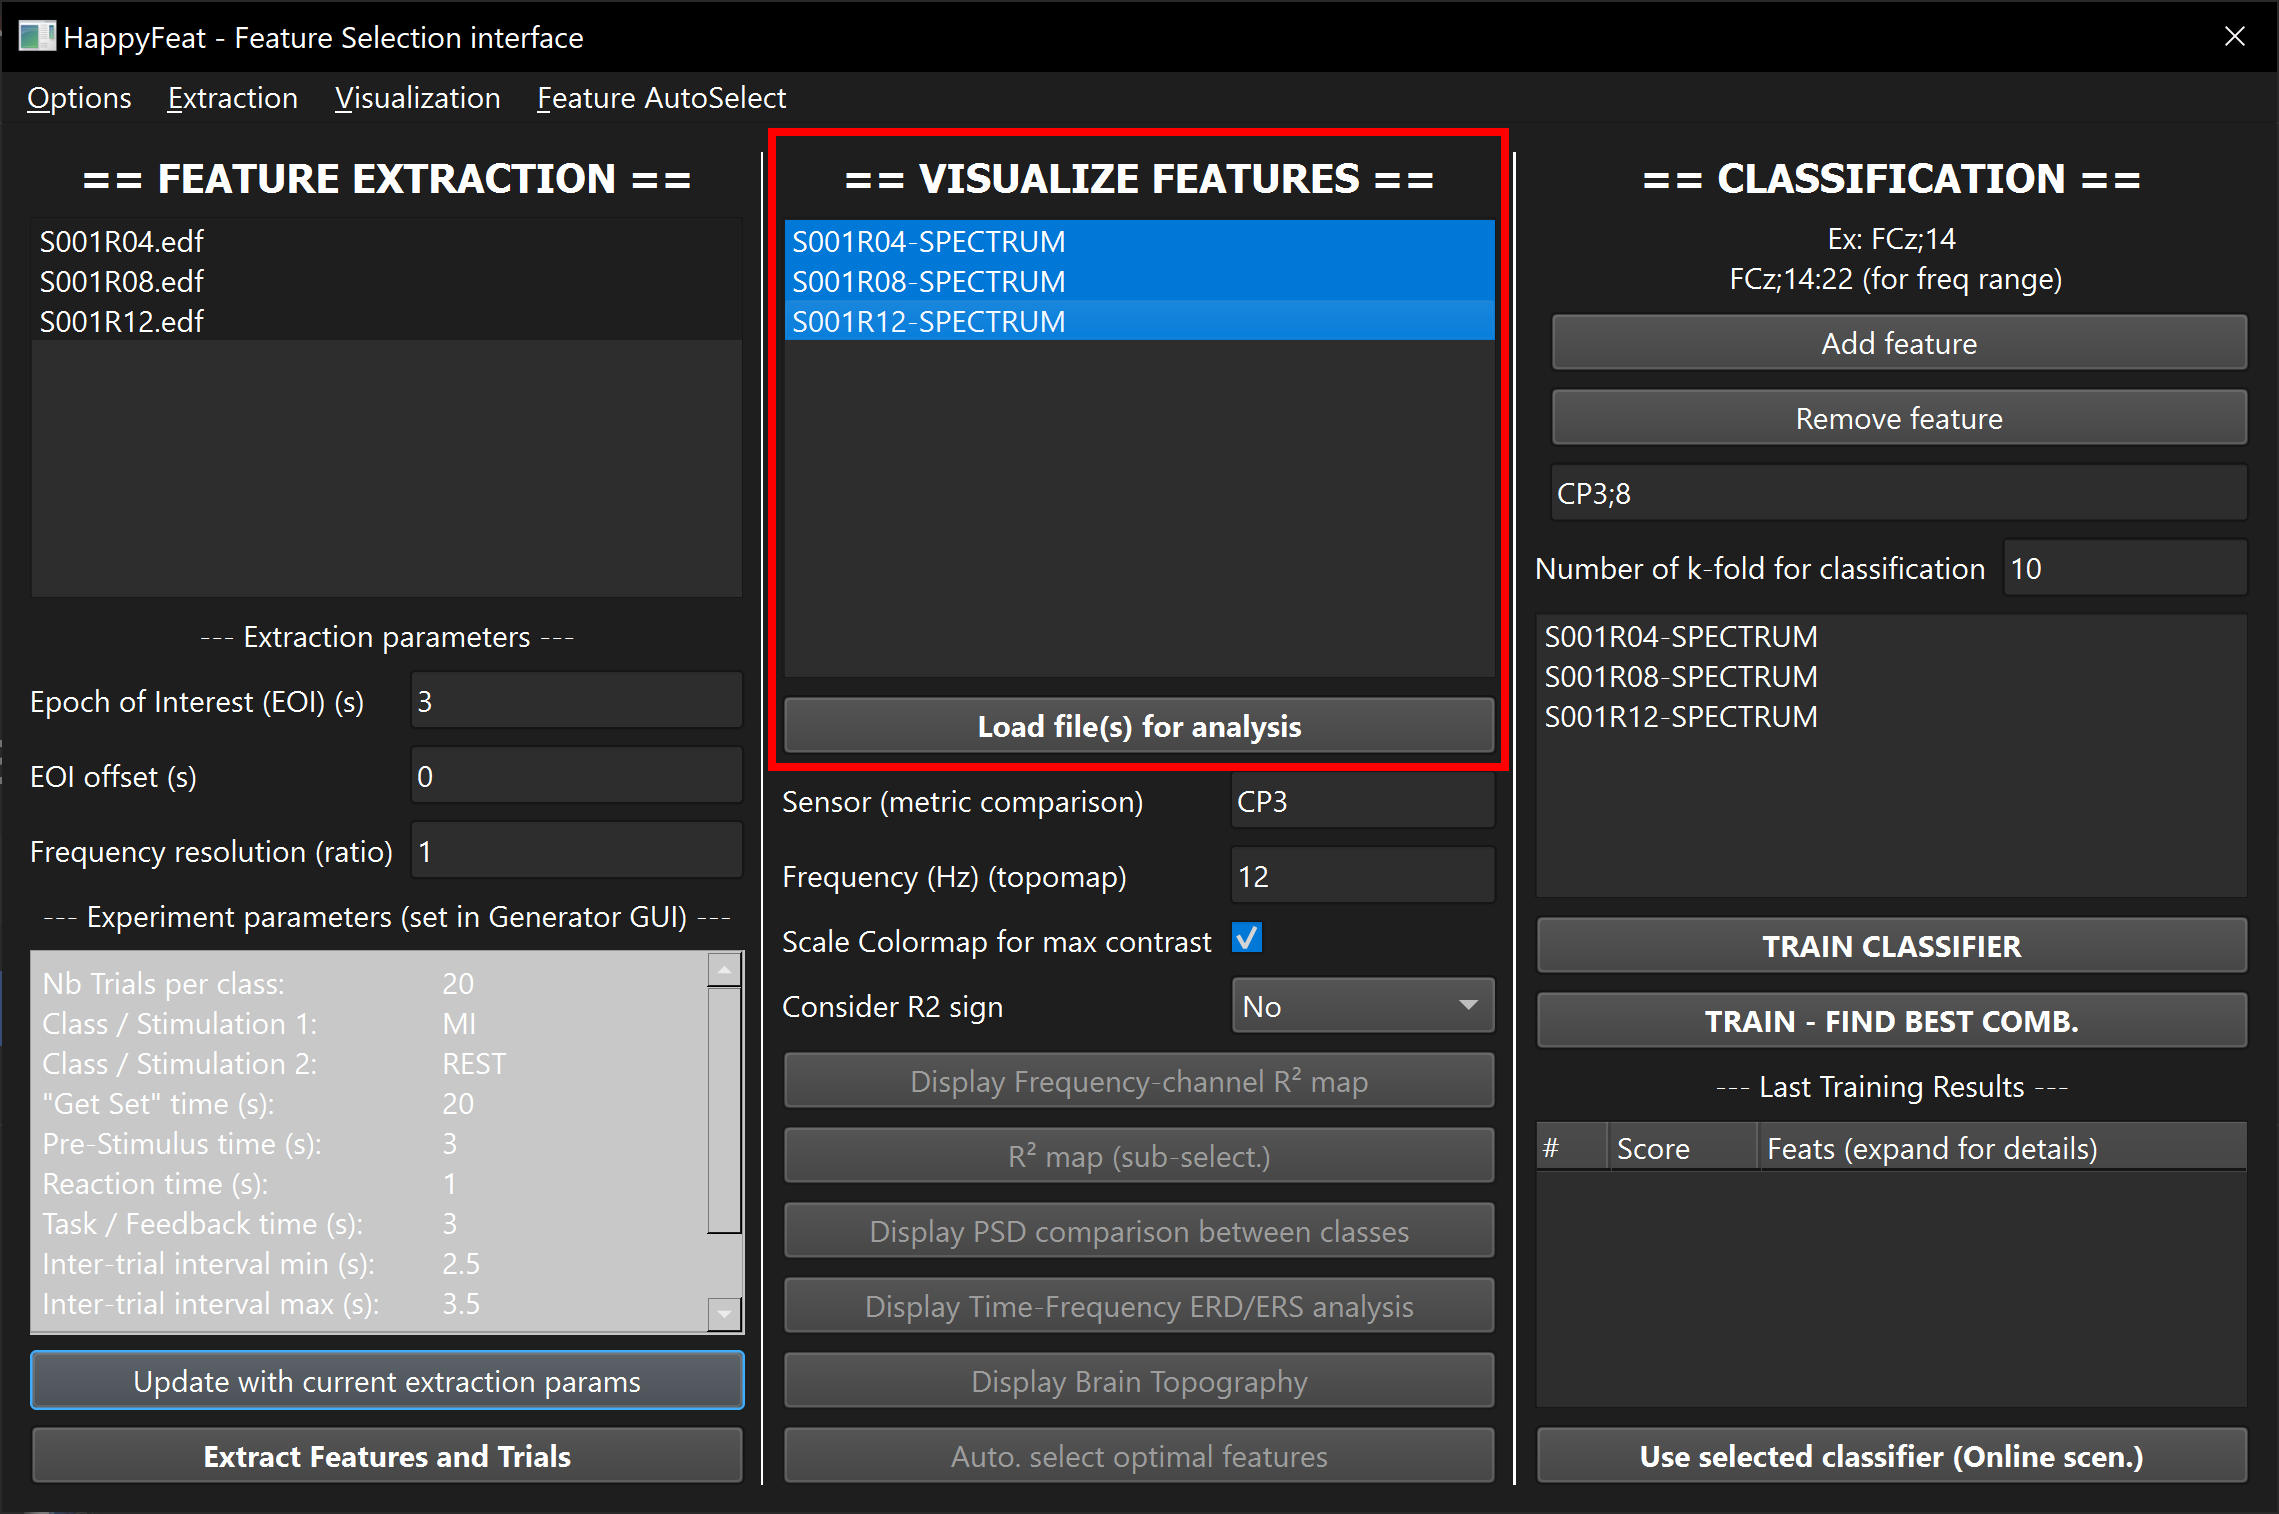Screen dimensions: 2279x1514
Task: Click experiment parameters scrollbar down arrow
Action: pyautogui.click(x=724, y=1313)
